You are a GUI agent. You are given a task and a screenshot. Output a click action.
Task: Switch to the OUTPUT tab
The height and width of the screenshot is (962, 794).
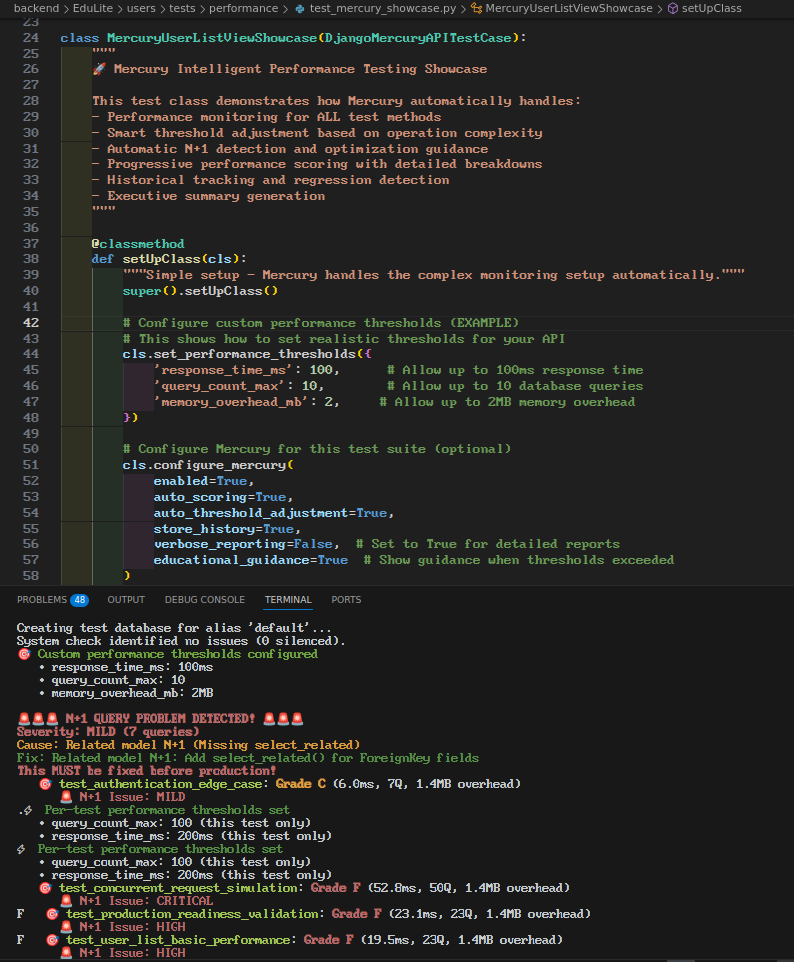[x=126, y=599]
